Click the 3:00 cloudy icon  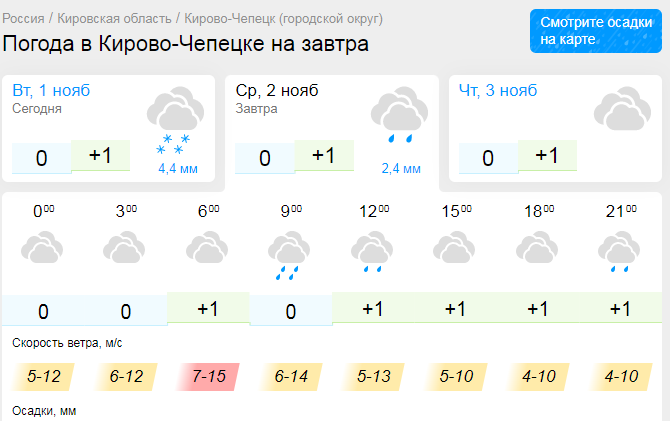point(126,248)
